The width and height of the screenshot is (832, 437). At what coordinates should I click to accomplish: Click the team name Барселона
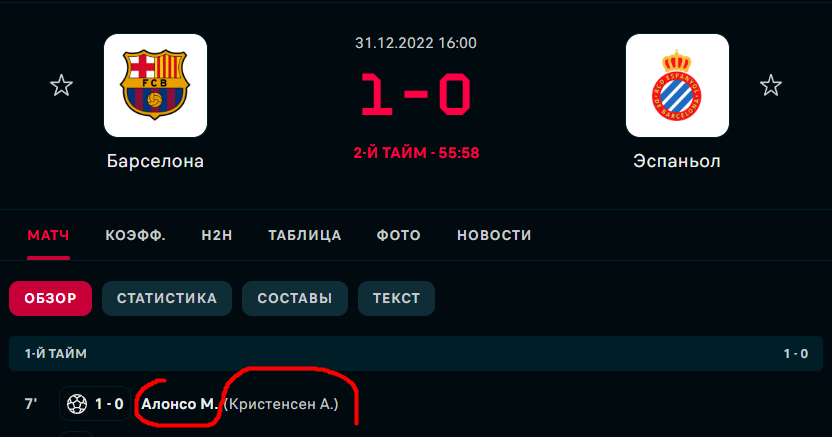tap(155, 161)
